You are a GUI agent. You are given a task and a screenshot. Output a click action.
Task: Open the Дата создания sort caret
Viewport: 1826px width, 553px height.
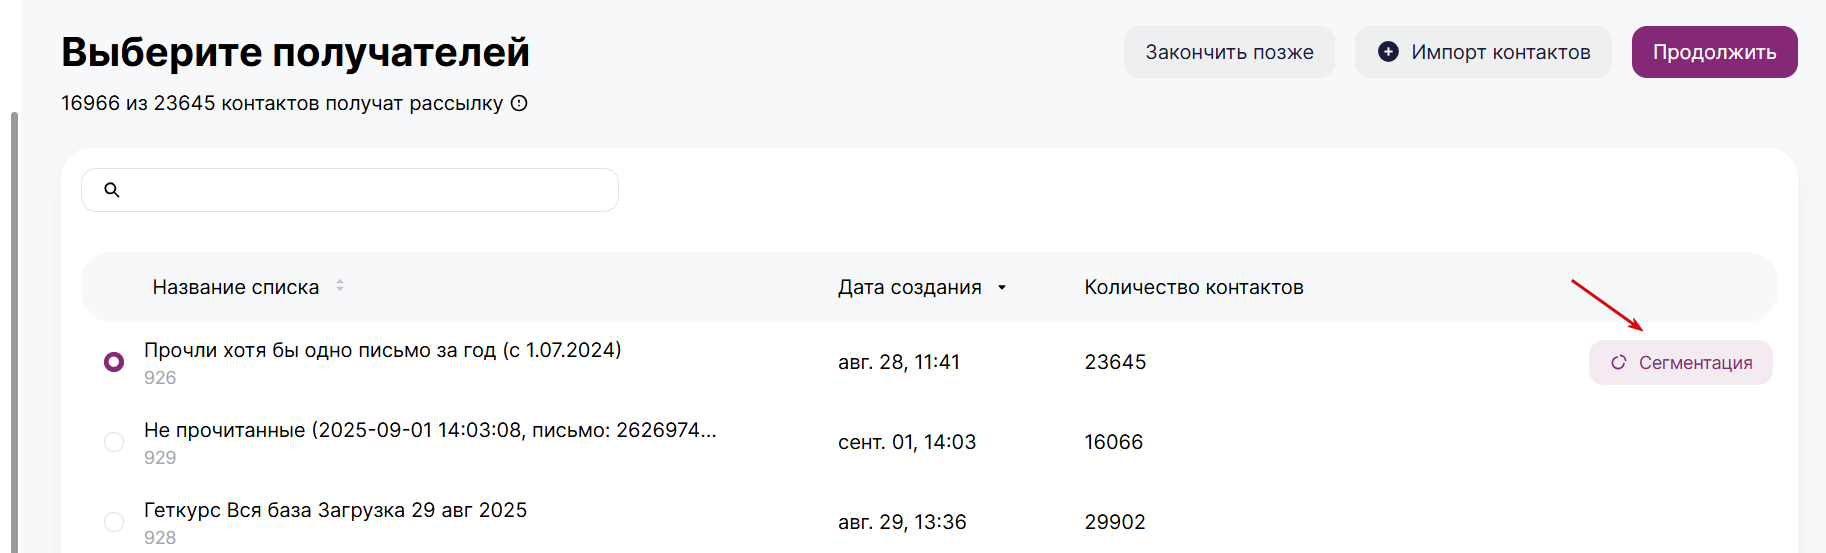point(1002,288)
